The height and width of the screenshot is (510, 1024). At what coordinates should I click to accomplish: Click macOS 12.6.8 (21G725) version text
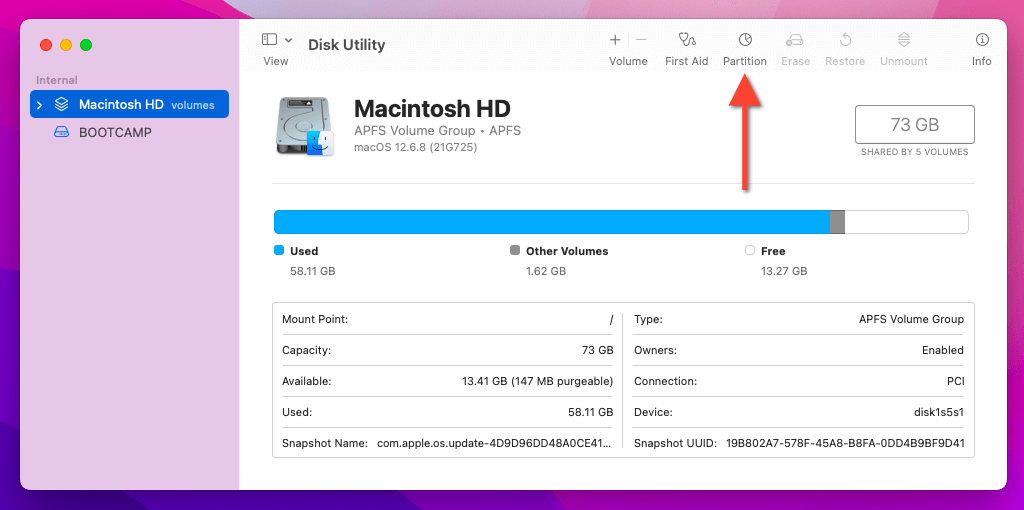click(x=415, y=148)
